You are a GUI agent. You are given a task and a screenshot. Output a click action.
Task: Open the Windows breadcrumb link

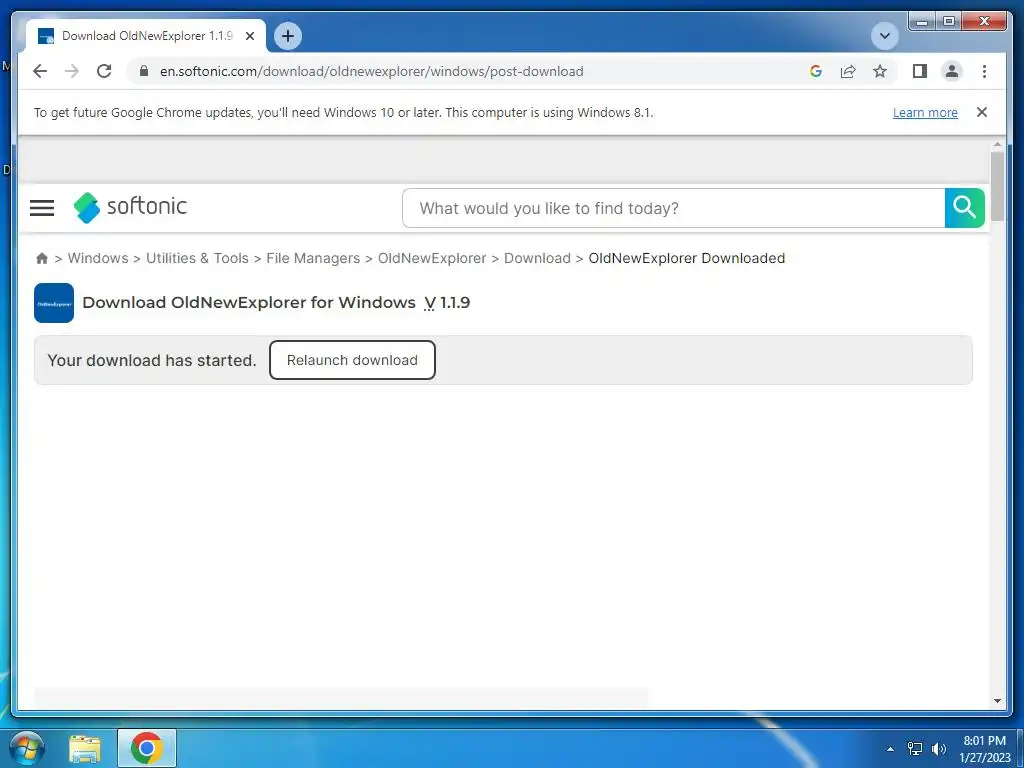[98, 258]
